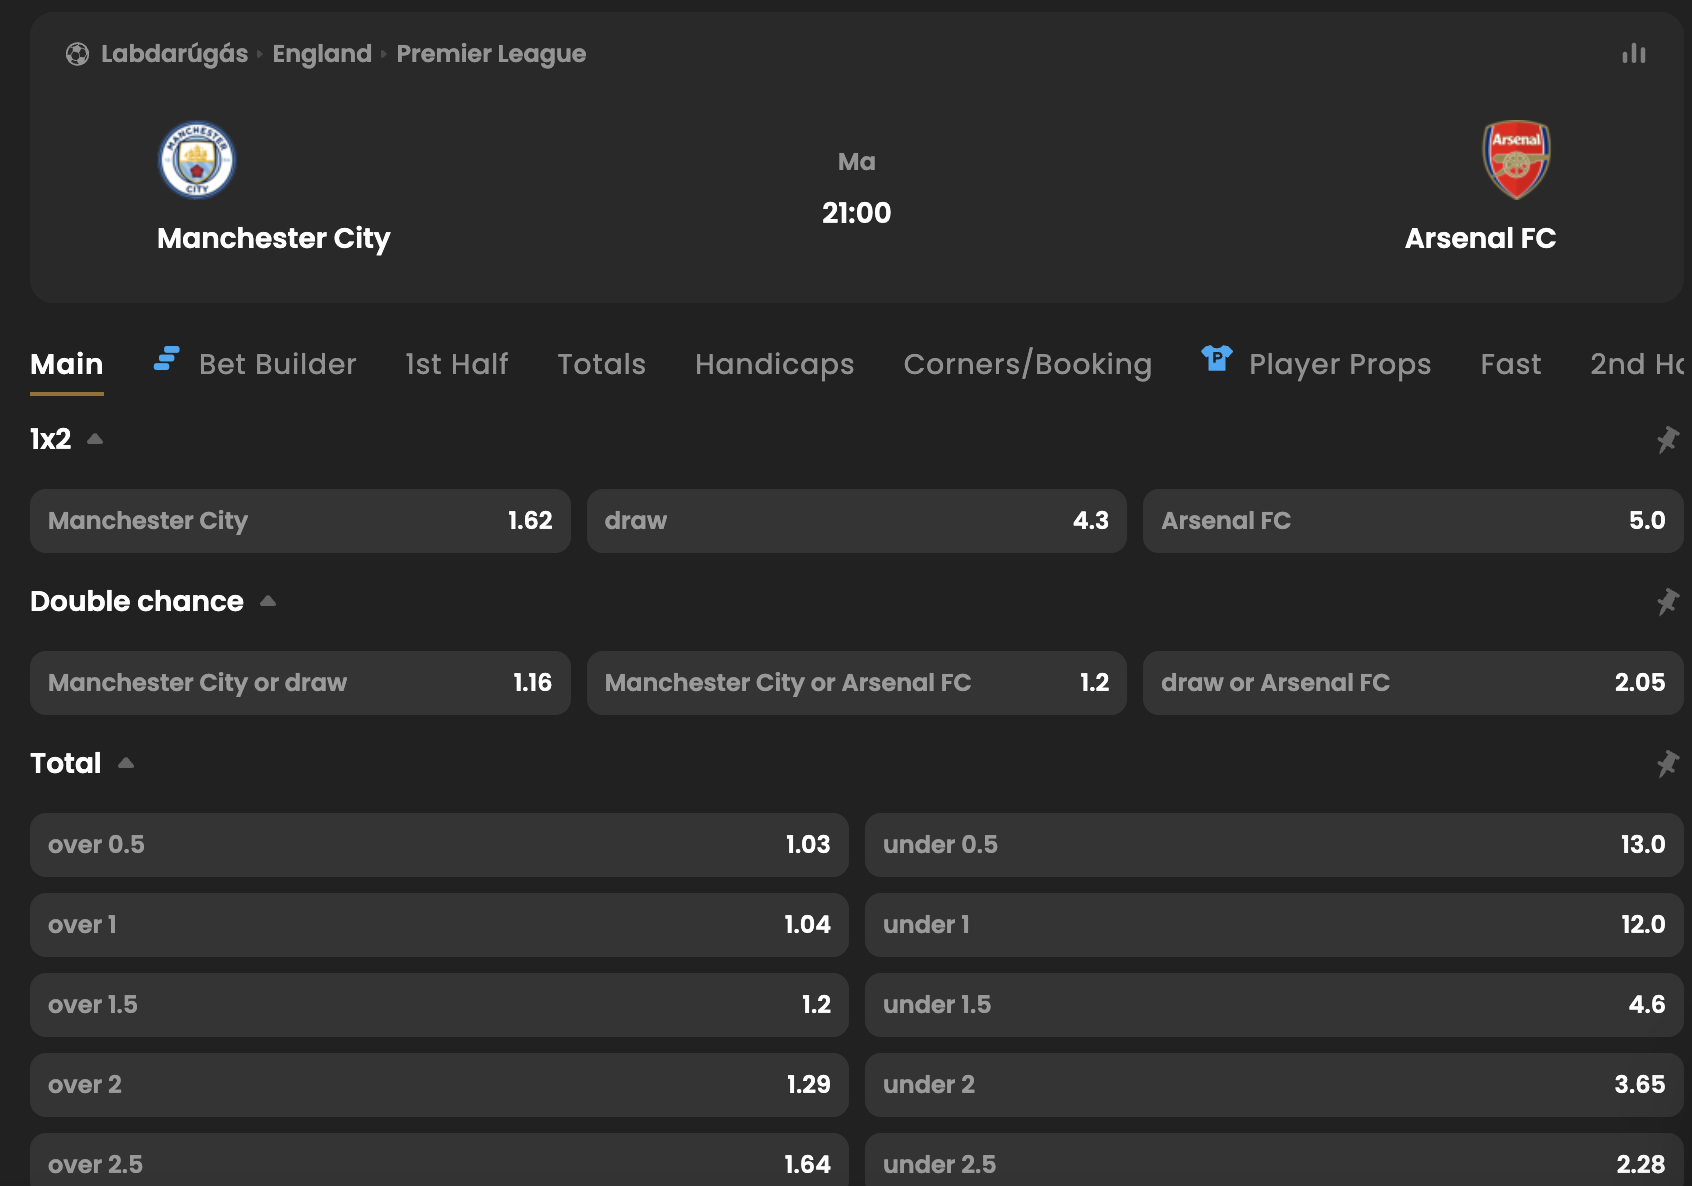Select under 1.5 at 4.6

click(1274, 1005)
